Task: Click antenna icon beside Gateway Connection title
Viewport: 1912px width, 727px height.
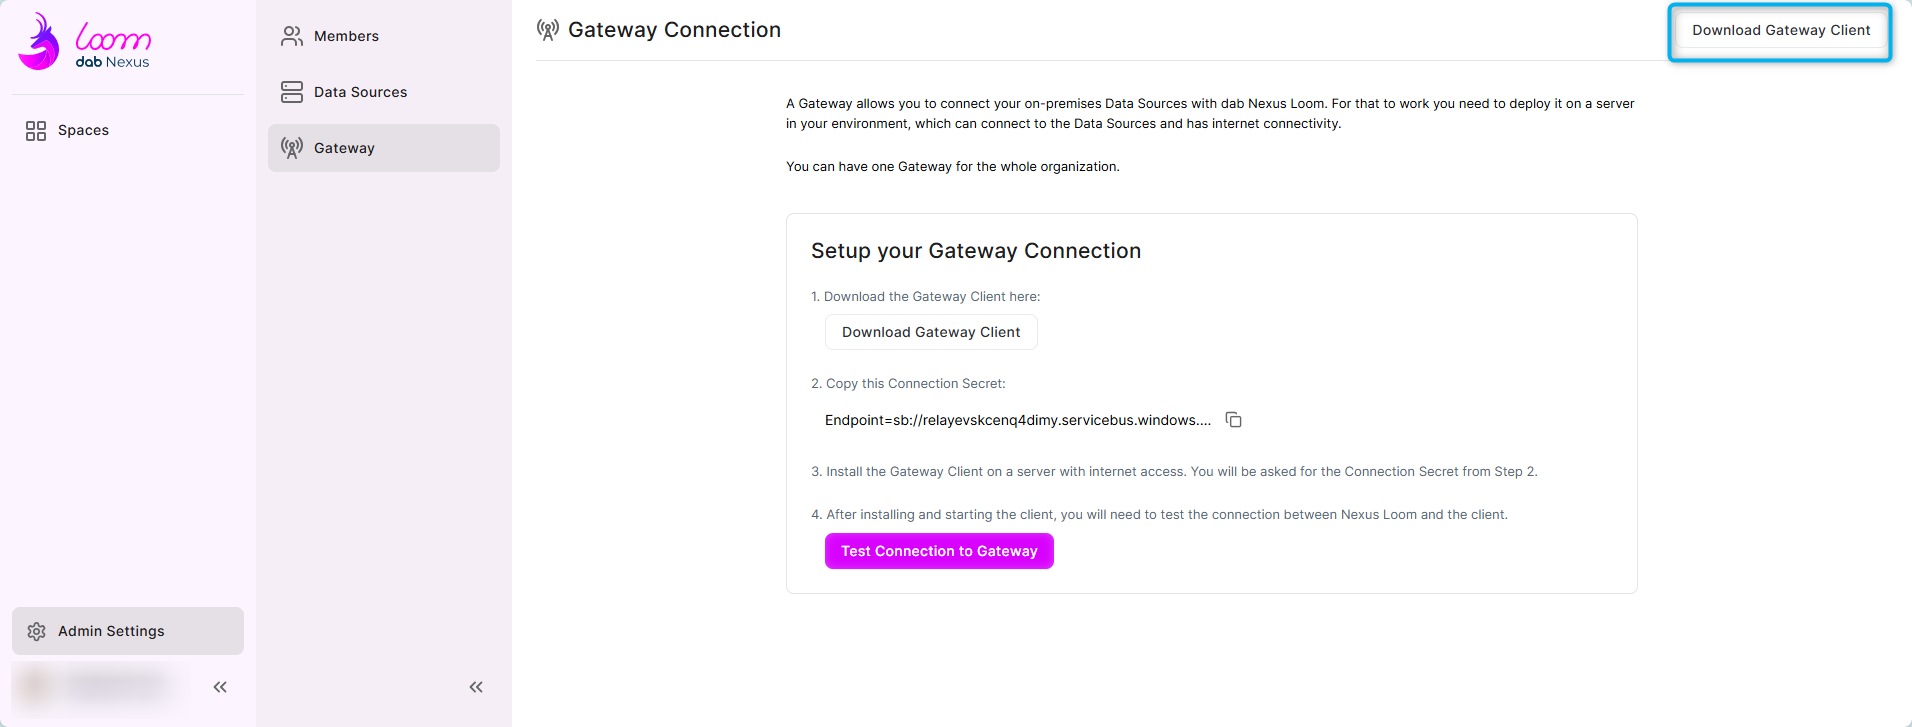Action: click(548, 30)
